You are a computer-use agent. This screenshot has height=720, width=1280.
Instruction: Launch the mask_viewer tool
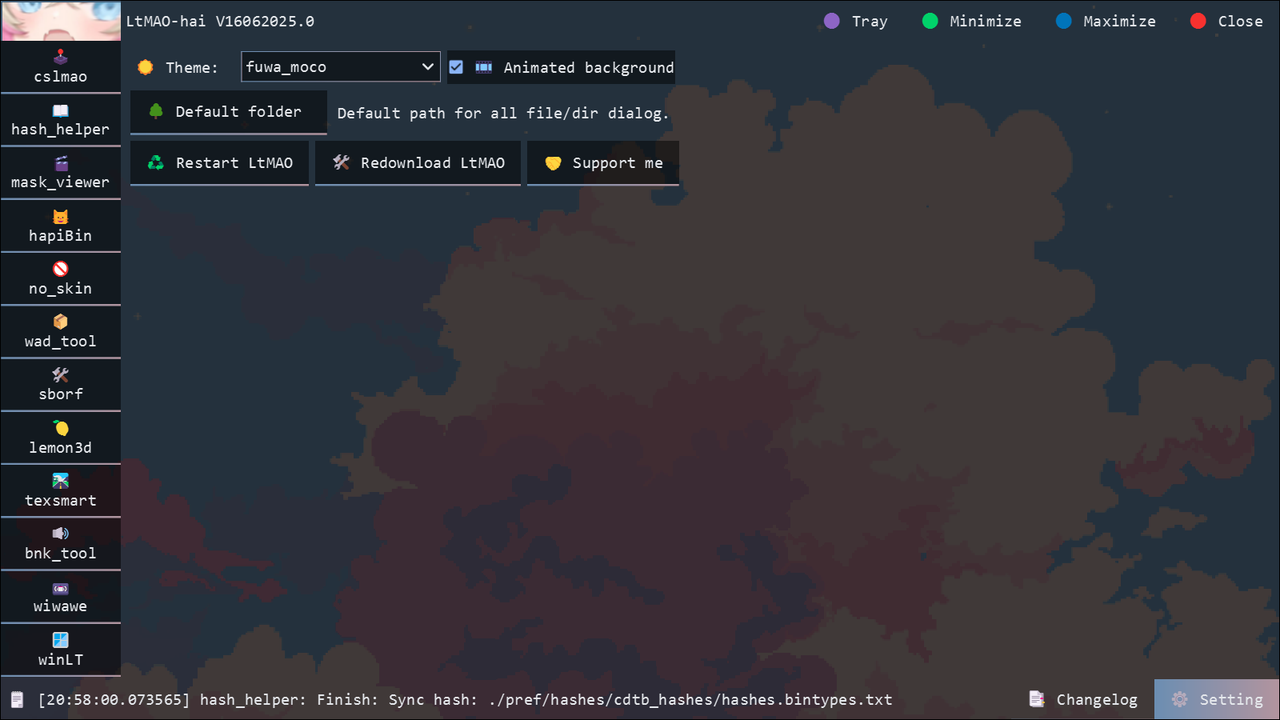click(60, 172)
